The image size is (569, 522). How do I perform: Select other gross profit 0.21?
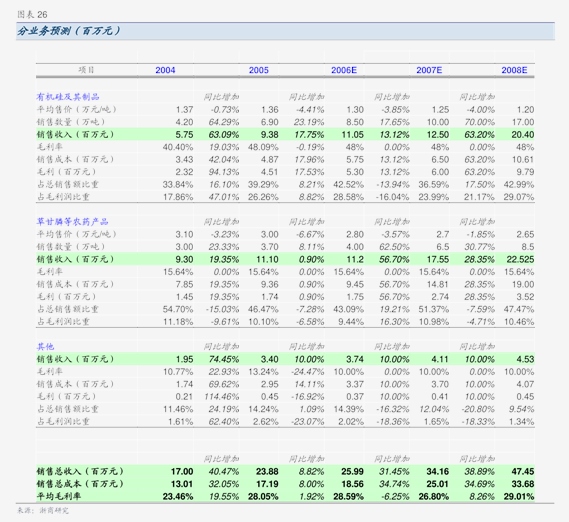click(x=184, y=397)
